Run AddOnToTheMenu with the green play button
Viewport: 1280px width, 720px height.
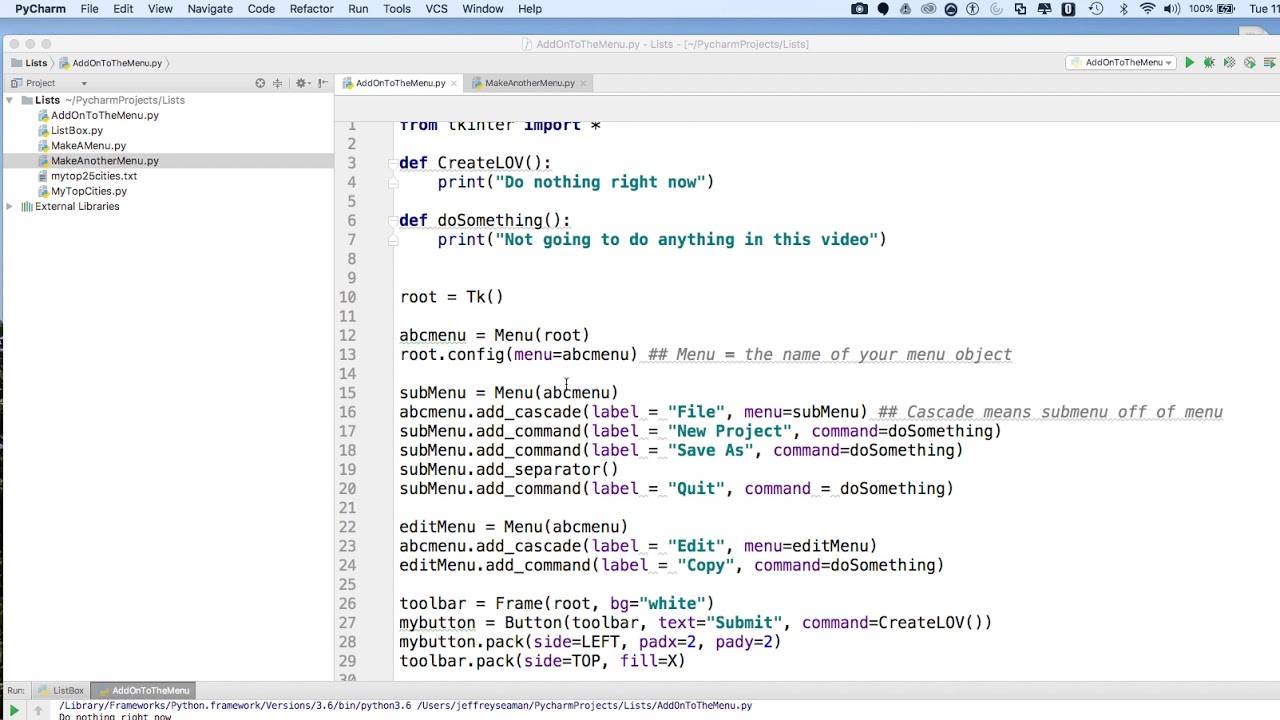pyautogui.click(x=1189, y=63)
